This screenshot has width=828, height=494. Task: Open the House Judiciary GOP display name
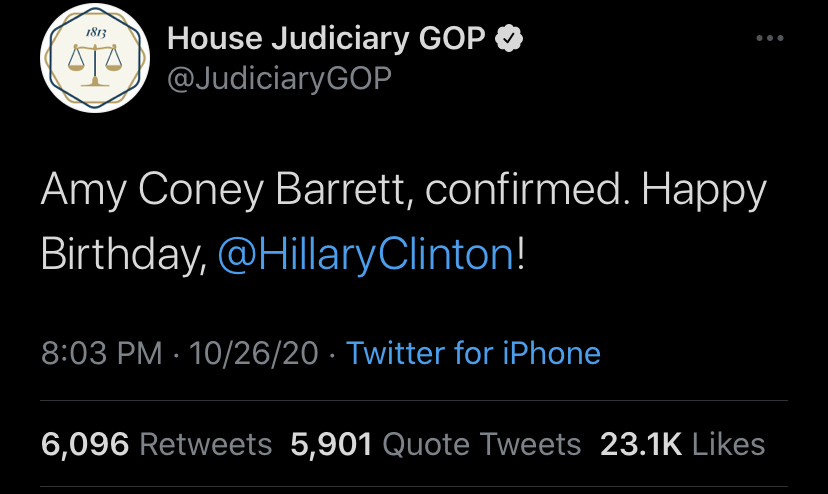[326, 38]
